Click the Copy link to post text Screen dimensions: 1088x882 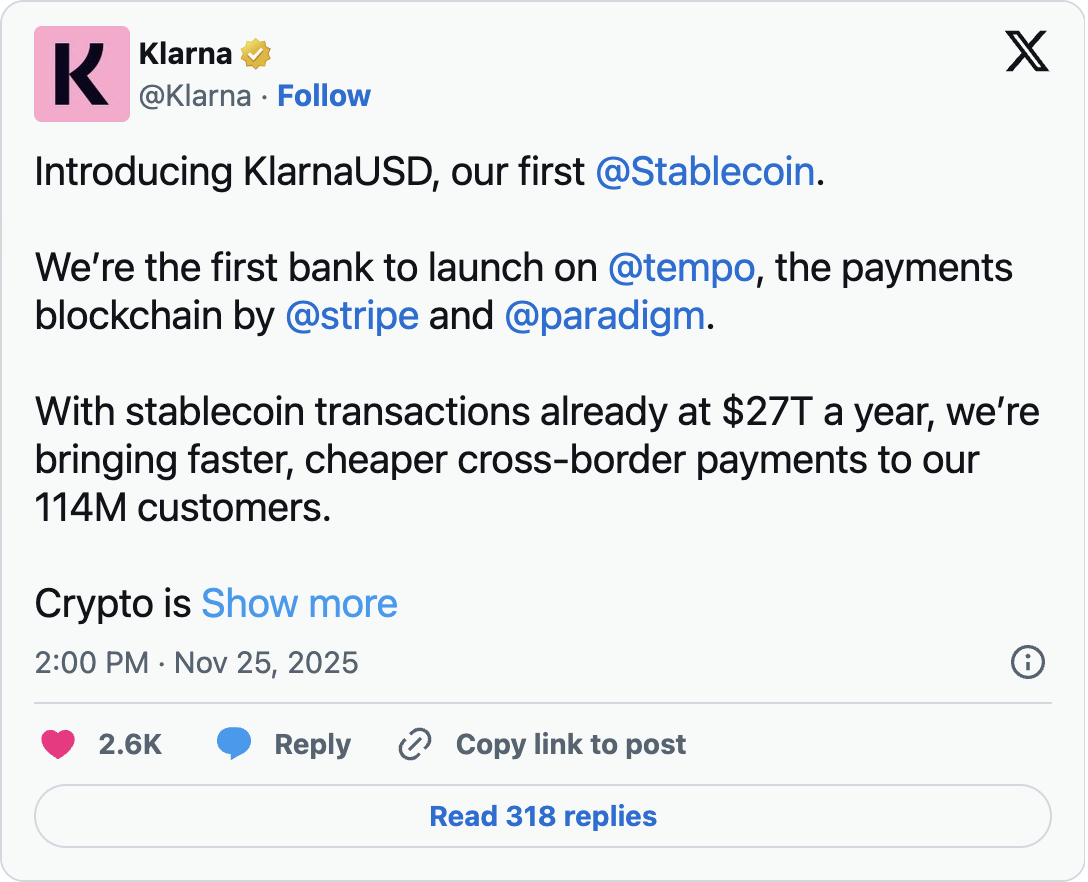(570, 744)
